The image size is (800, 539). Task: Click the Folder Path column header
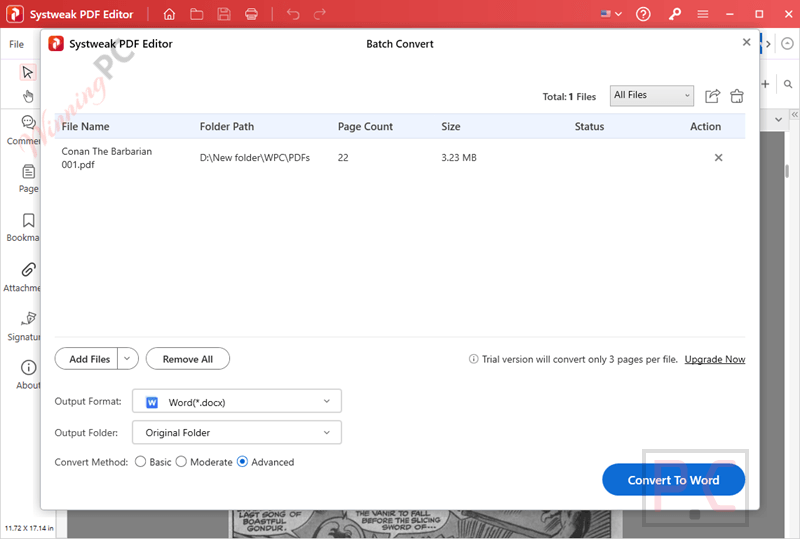[x=227, y=127]
